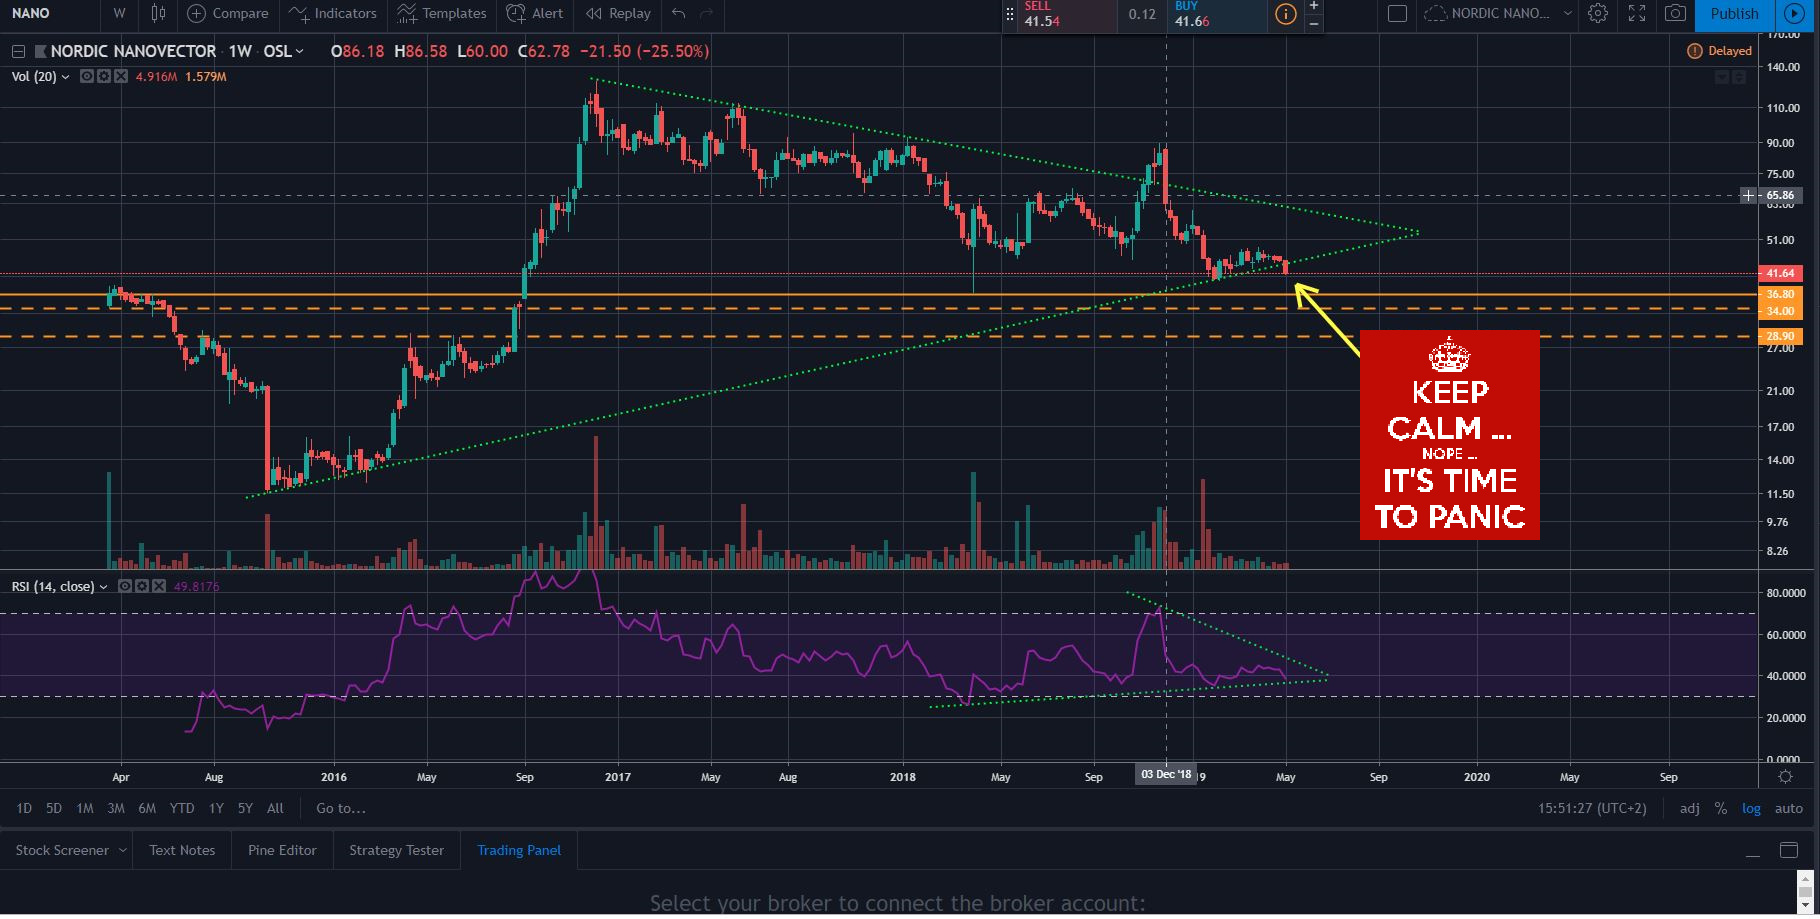This screenshot has height=919, width=1820.
Task: Expand the RSI (14, close) dropdown
Action: [103, 587]
